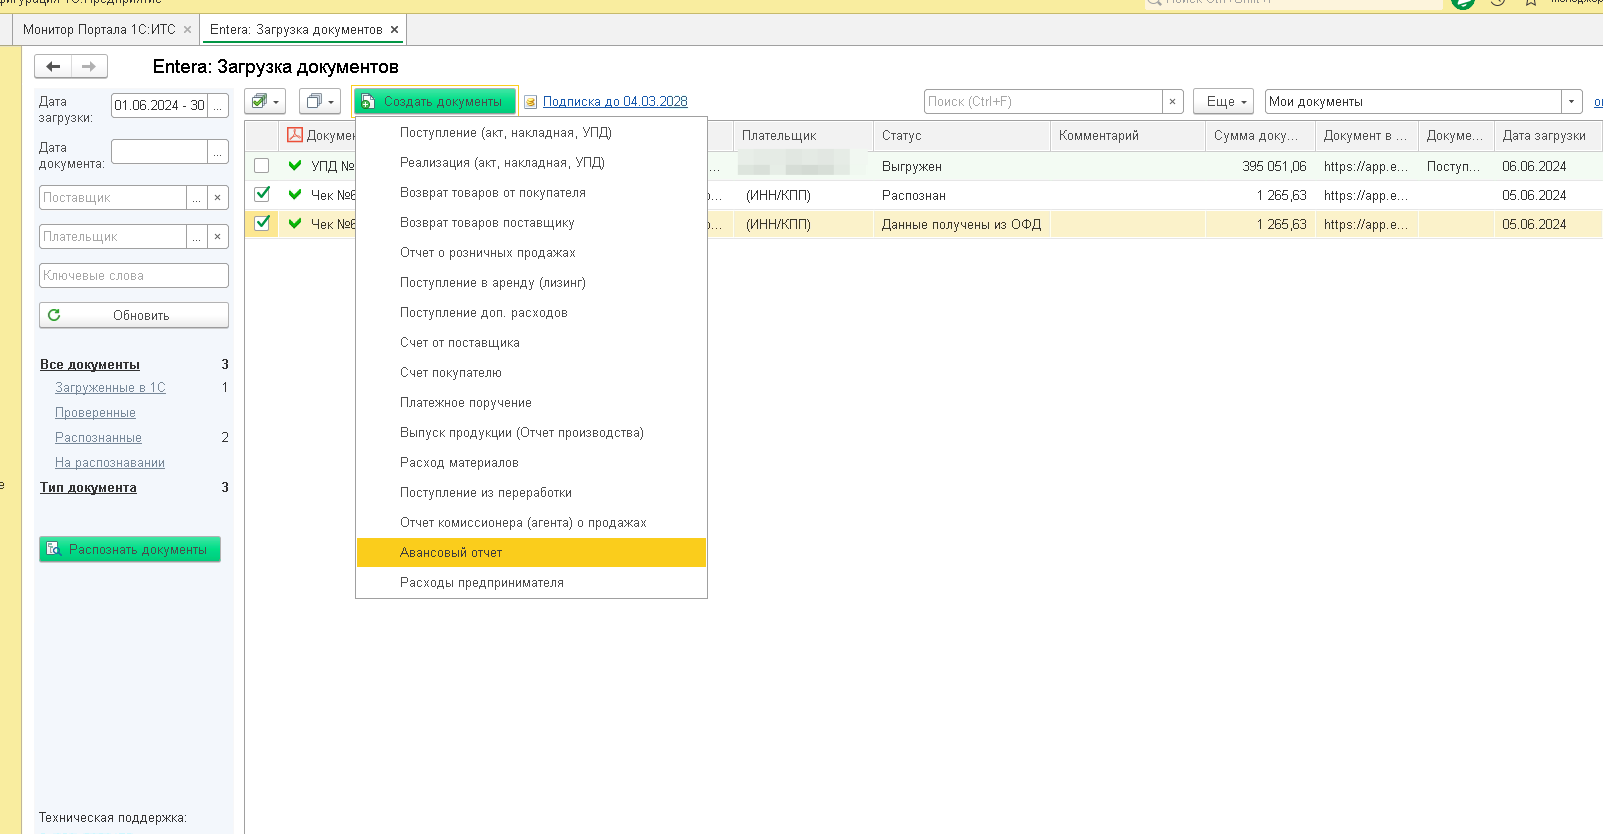Choose Расход материалов
The height and width of the screenshot is (834, 1603).
pyautogui.click(x=531, y=462)
